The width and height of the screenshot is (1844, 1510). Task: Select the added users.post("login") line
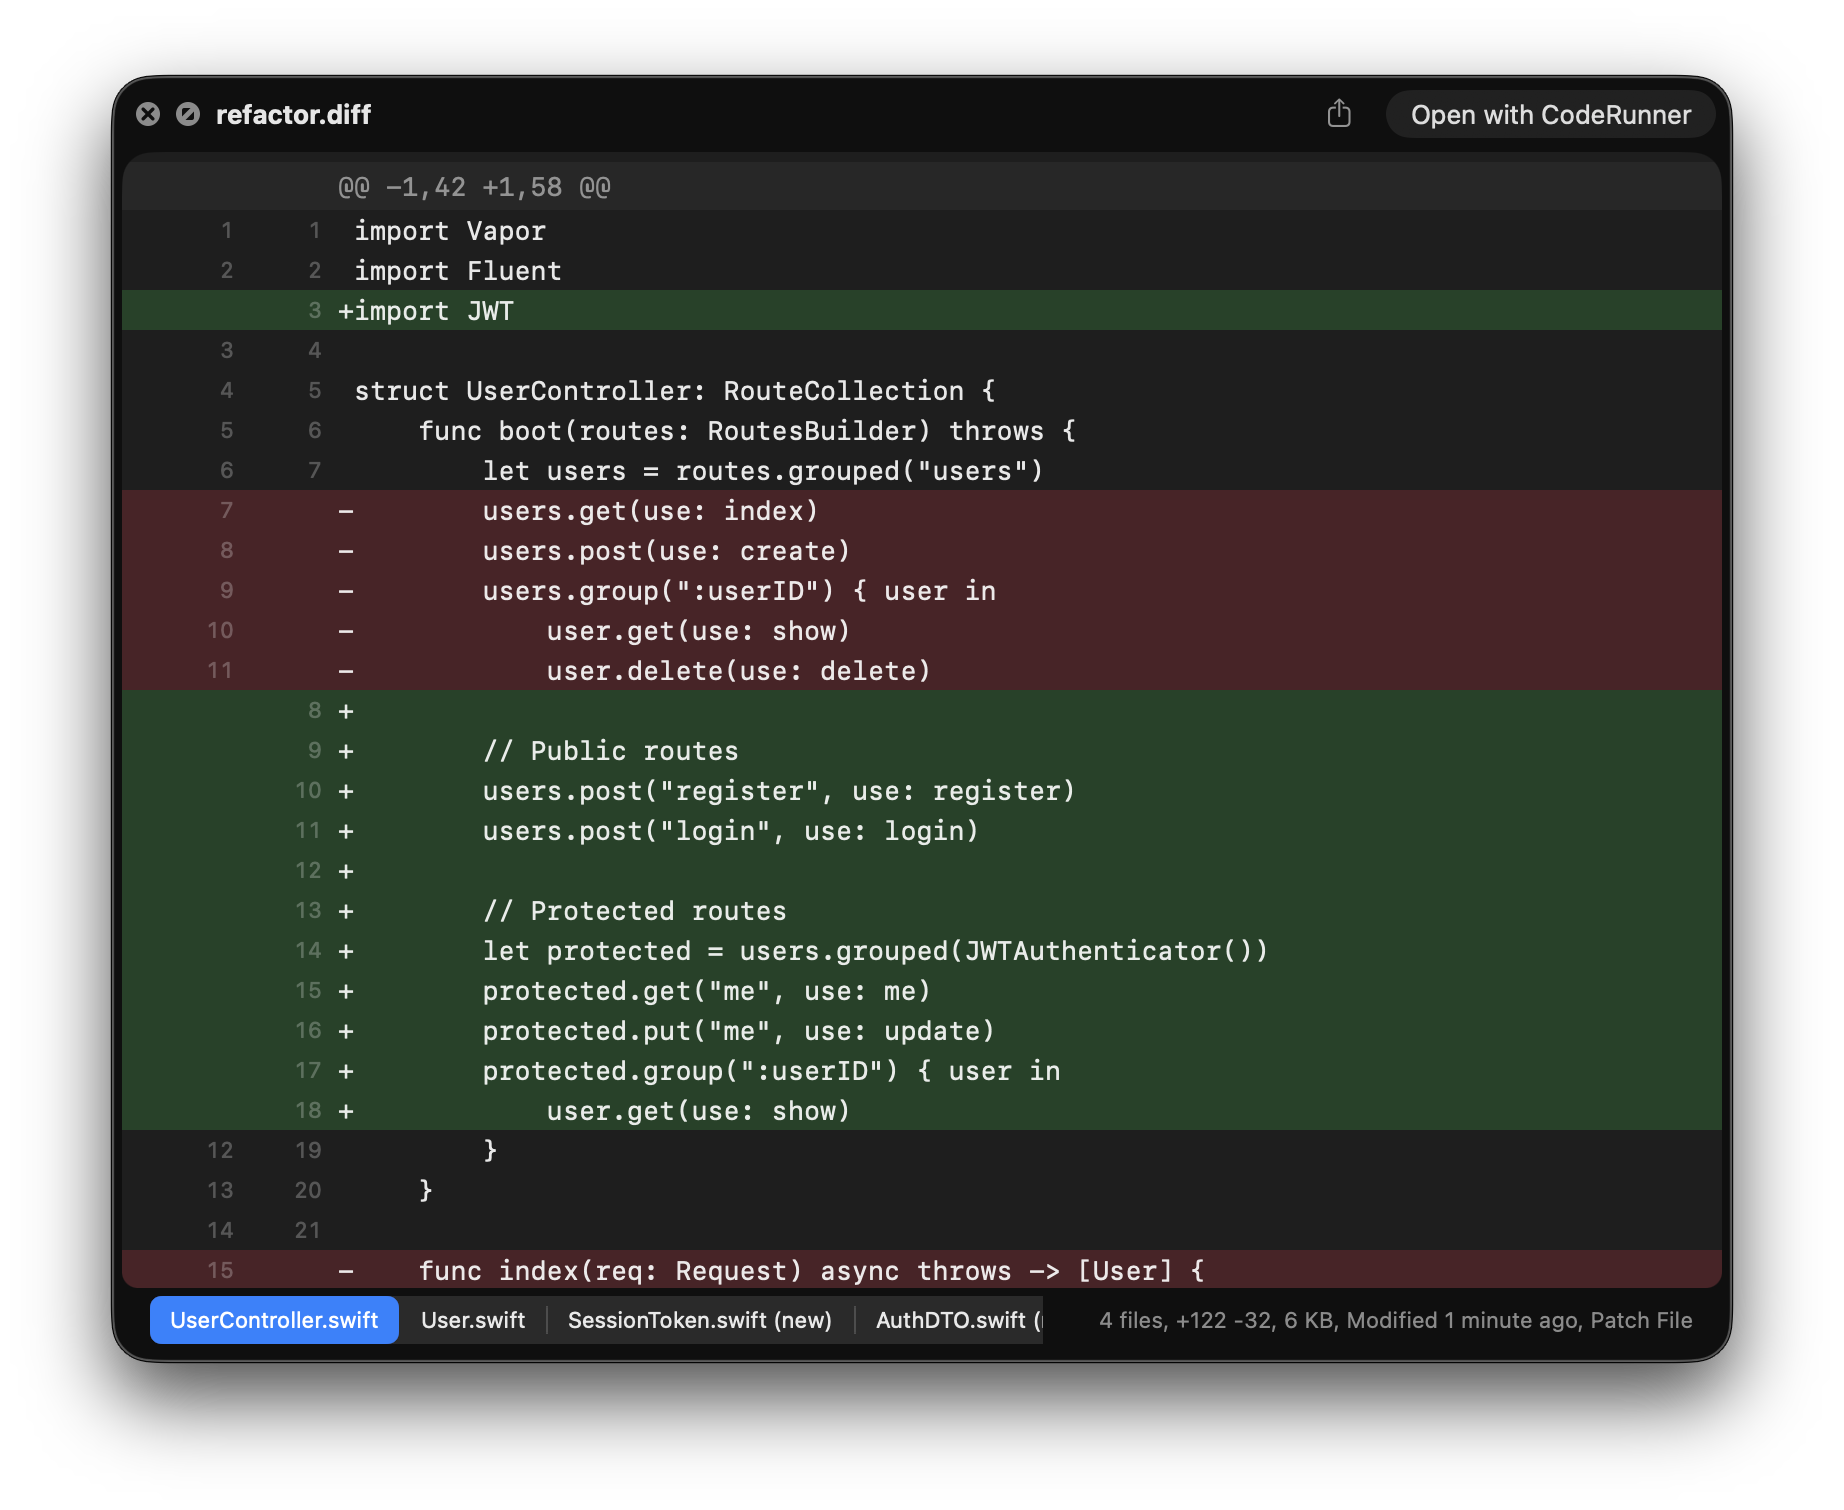click(x=730, y=831)
